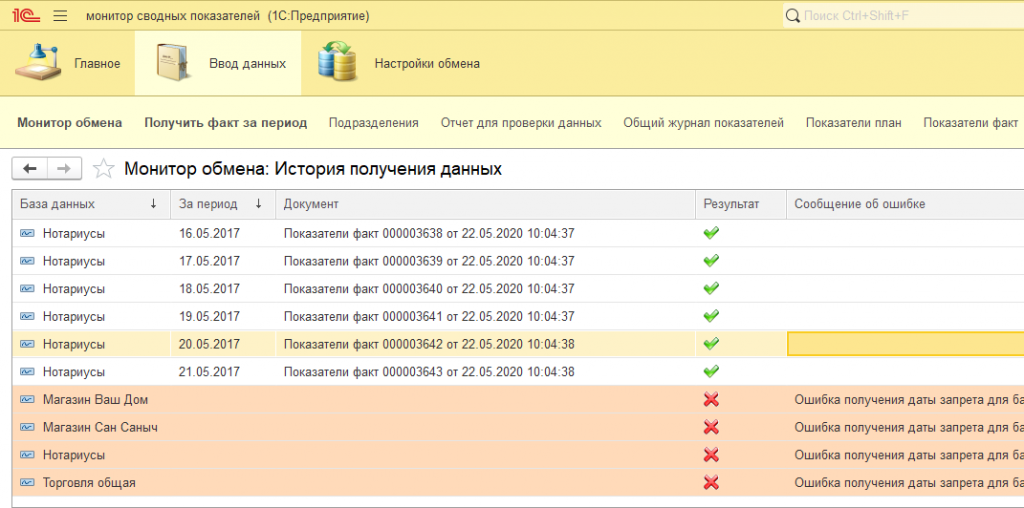Select document Показатели факт 000003639
1024x508 pixels.
pos(429,261)
